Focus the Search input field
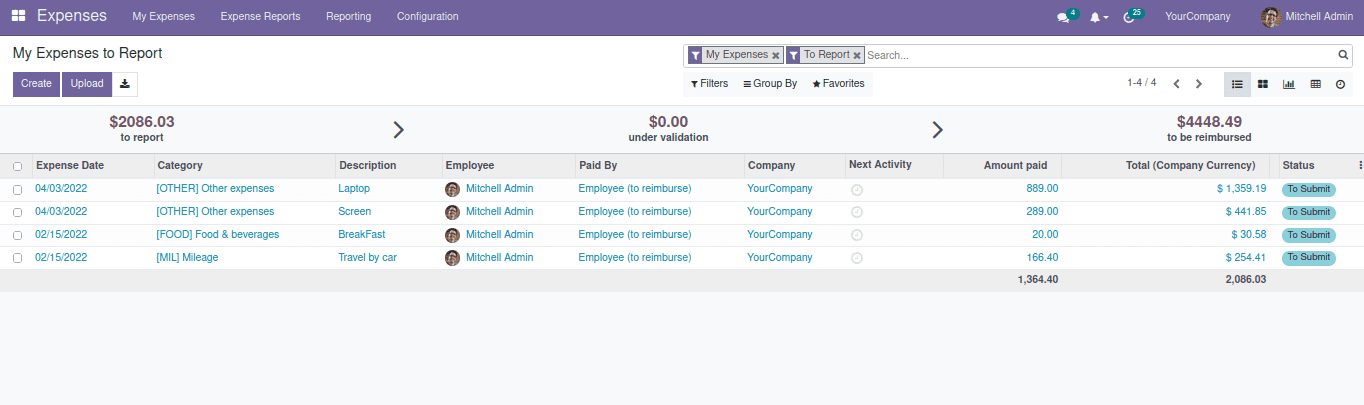This screenshot has width=1364, height=405. point(1098,56)
